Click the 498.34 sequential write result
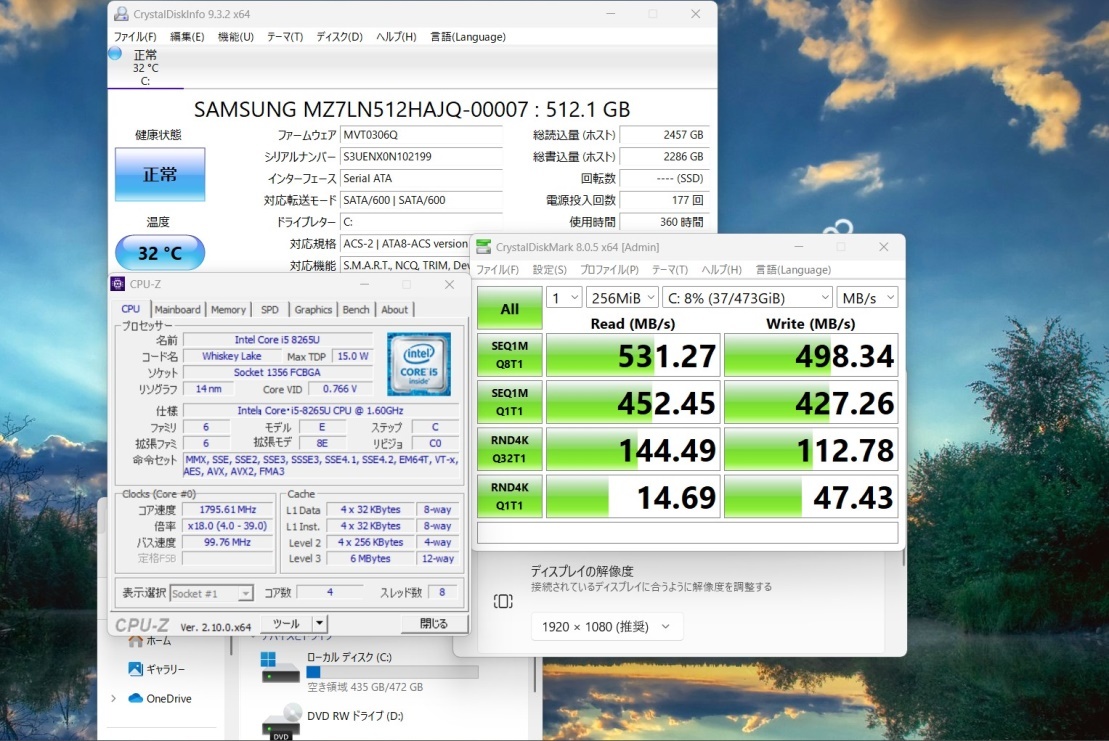The height and width of the screenshot is (741, 1109). [811, 355]
